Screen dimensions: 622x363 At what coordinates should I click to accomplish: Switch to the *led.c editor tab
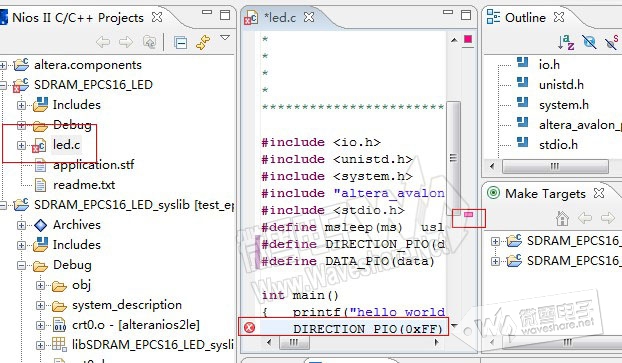[279, 17]
